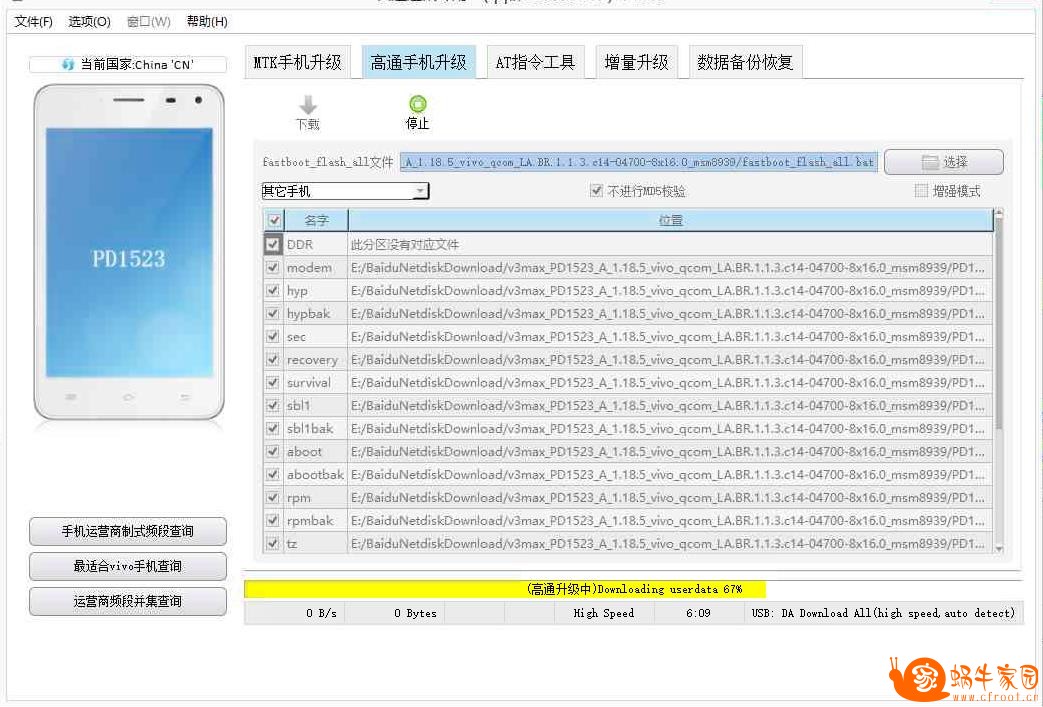Image resolution: width=1043 pixels, height=707 pixels.
Task: Click the 当前国家:China 'CN' button
Action: [x=128, y=65]
